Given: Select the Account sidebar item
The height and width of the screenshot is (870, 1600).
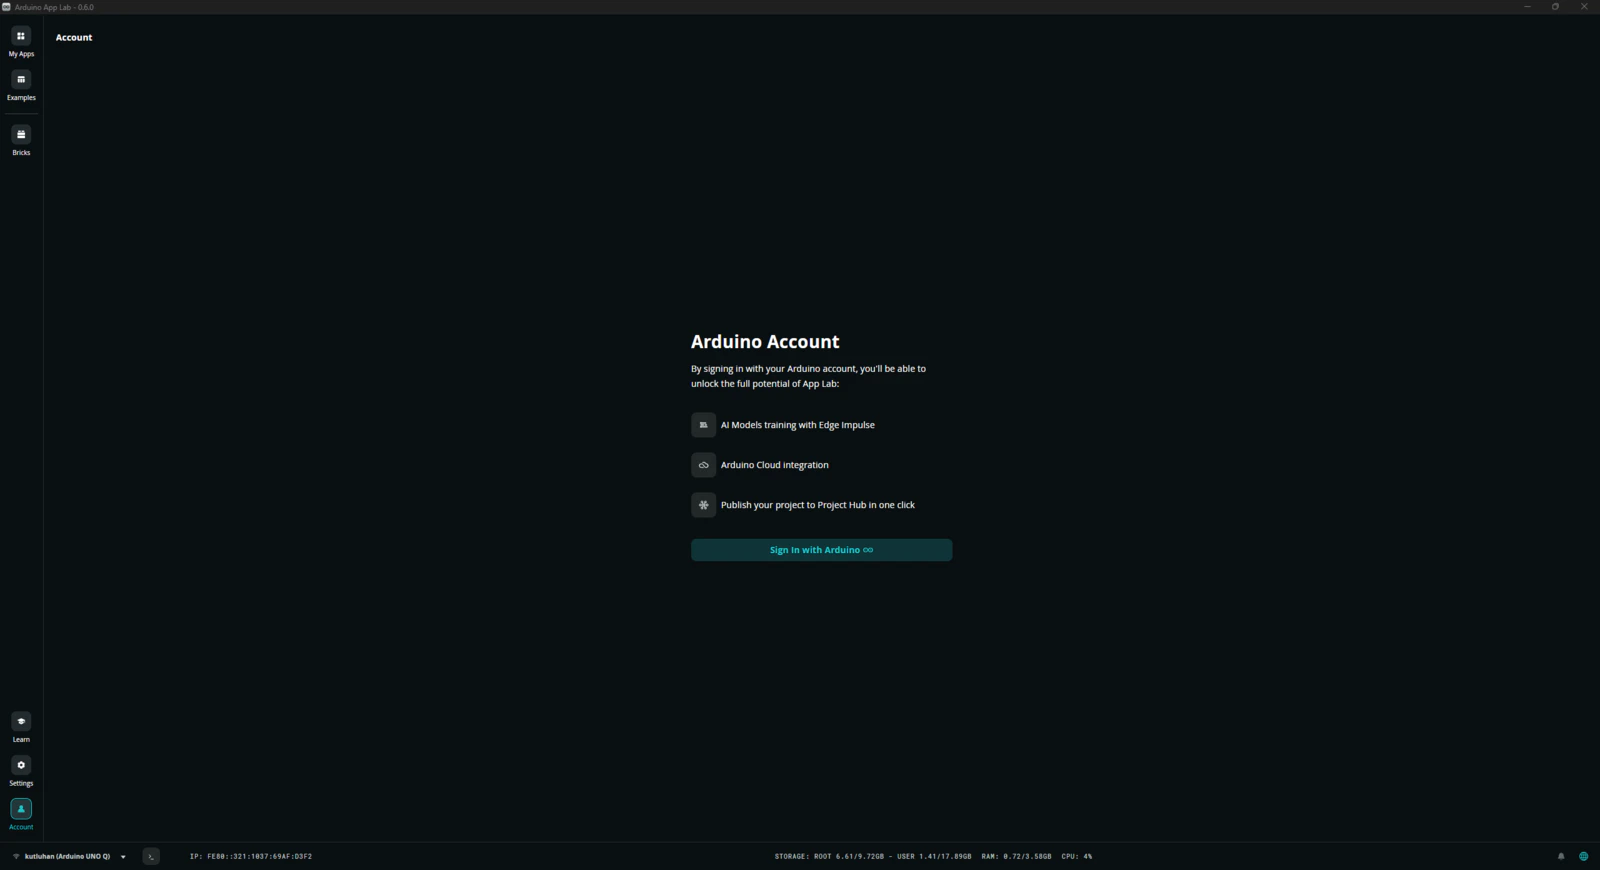Looking at the screenshot, I should [21, 814].
